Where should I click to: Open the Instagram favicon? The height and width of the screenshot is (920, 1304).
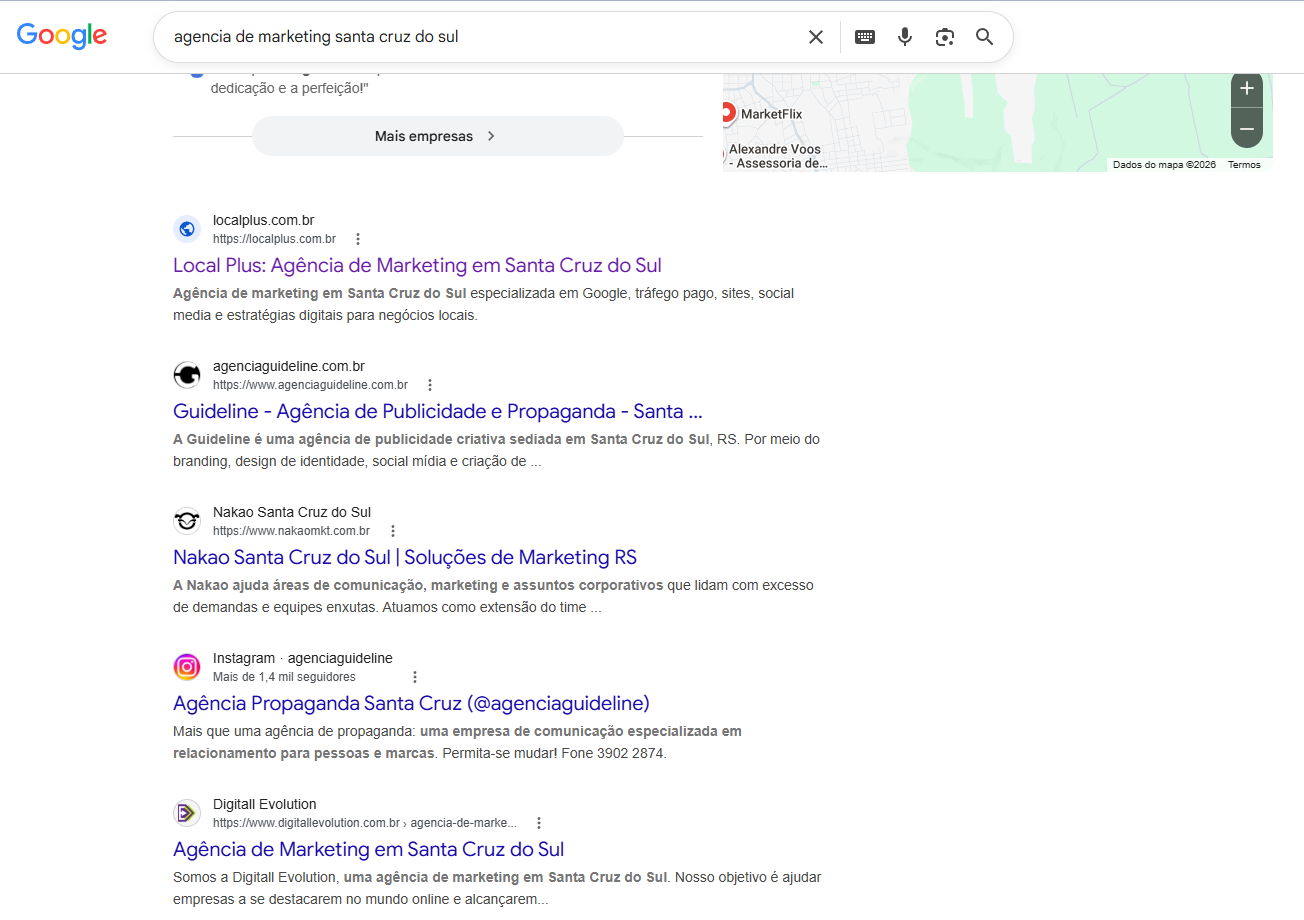[x=187, y=667]
